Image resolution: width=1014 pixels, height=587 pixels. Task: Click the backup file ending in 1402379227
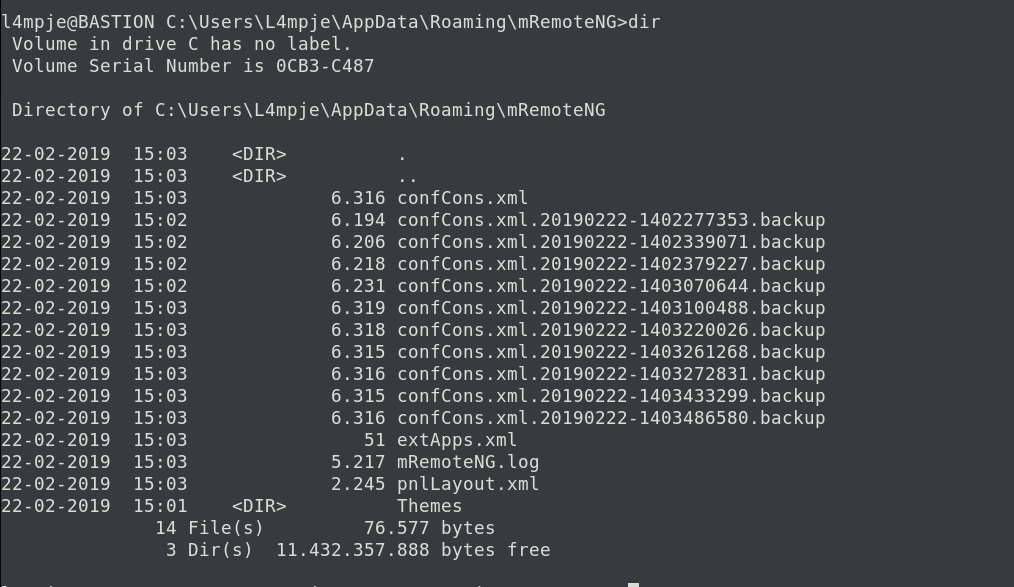[x=611, y=264]
